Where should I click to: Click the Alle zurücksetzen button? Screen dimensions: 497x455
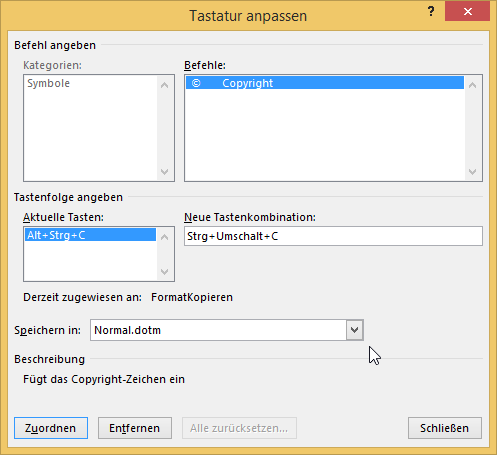[x=239, y=428]
